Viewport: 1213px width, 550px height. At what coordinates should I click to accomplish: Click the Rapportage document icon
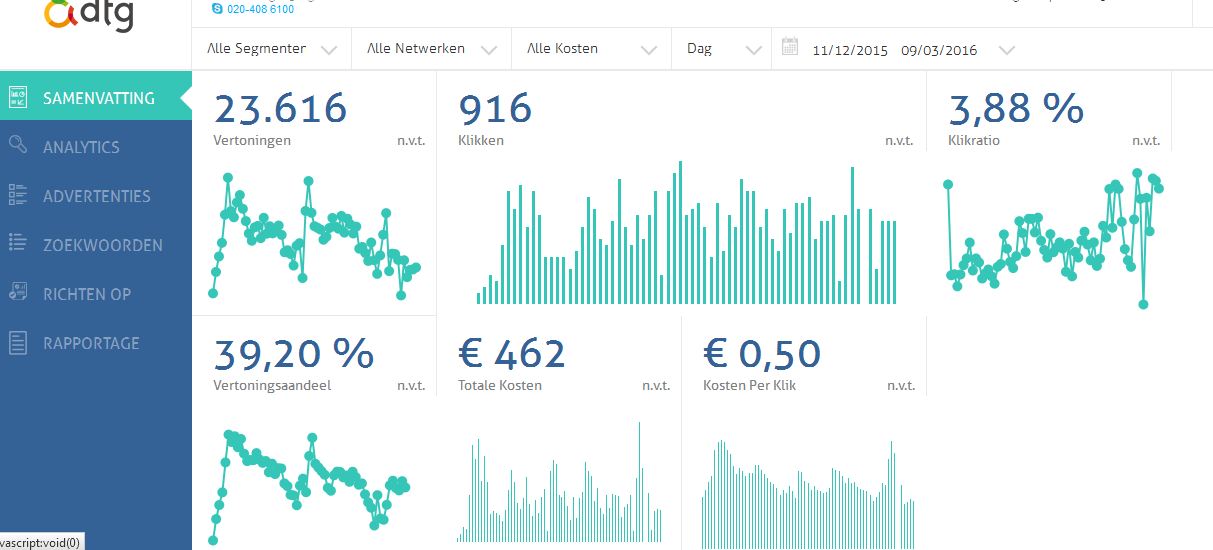pos(18,343)
